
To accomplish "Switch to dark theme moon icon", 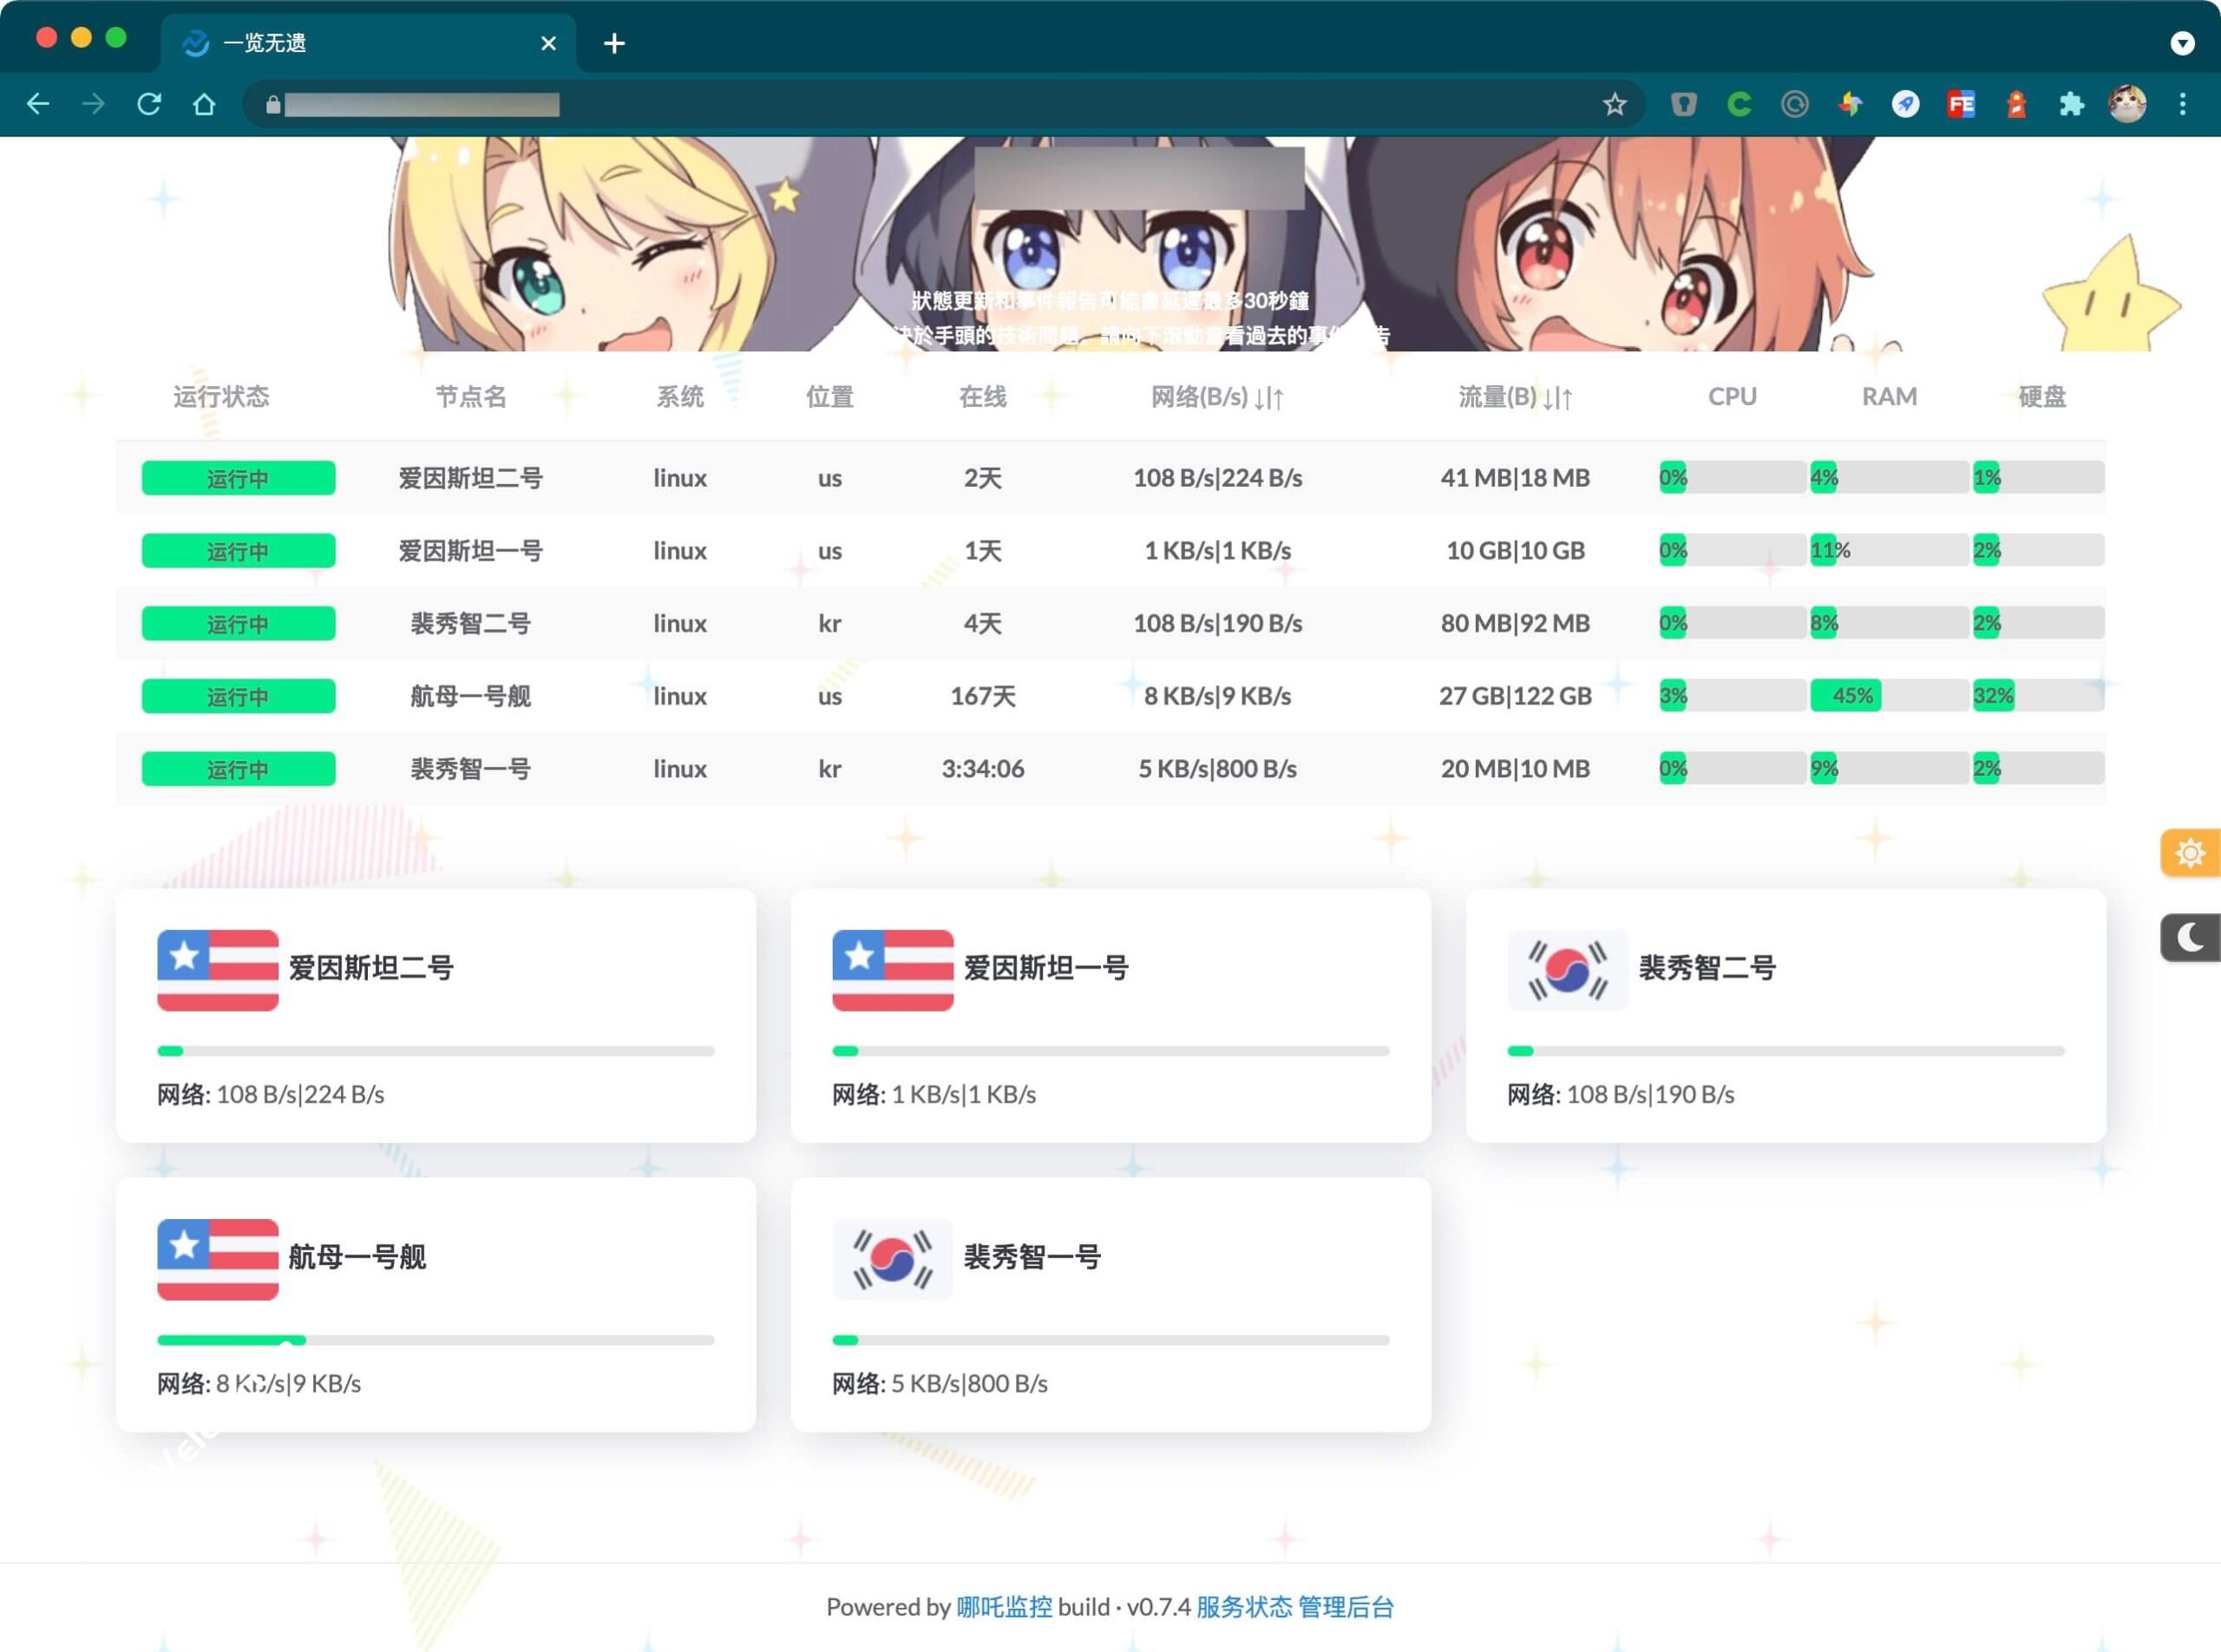I will click(x=2190, y=938).
